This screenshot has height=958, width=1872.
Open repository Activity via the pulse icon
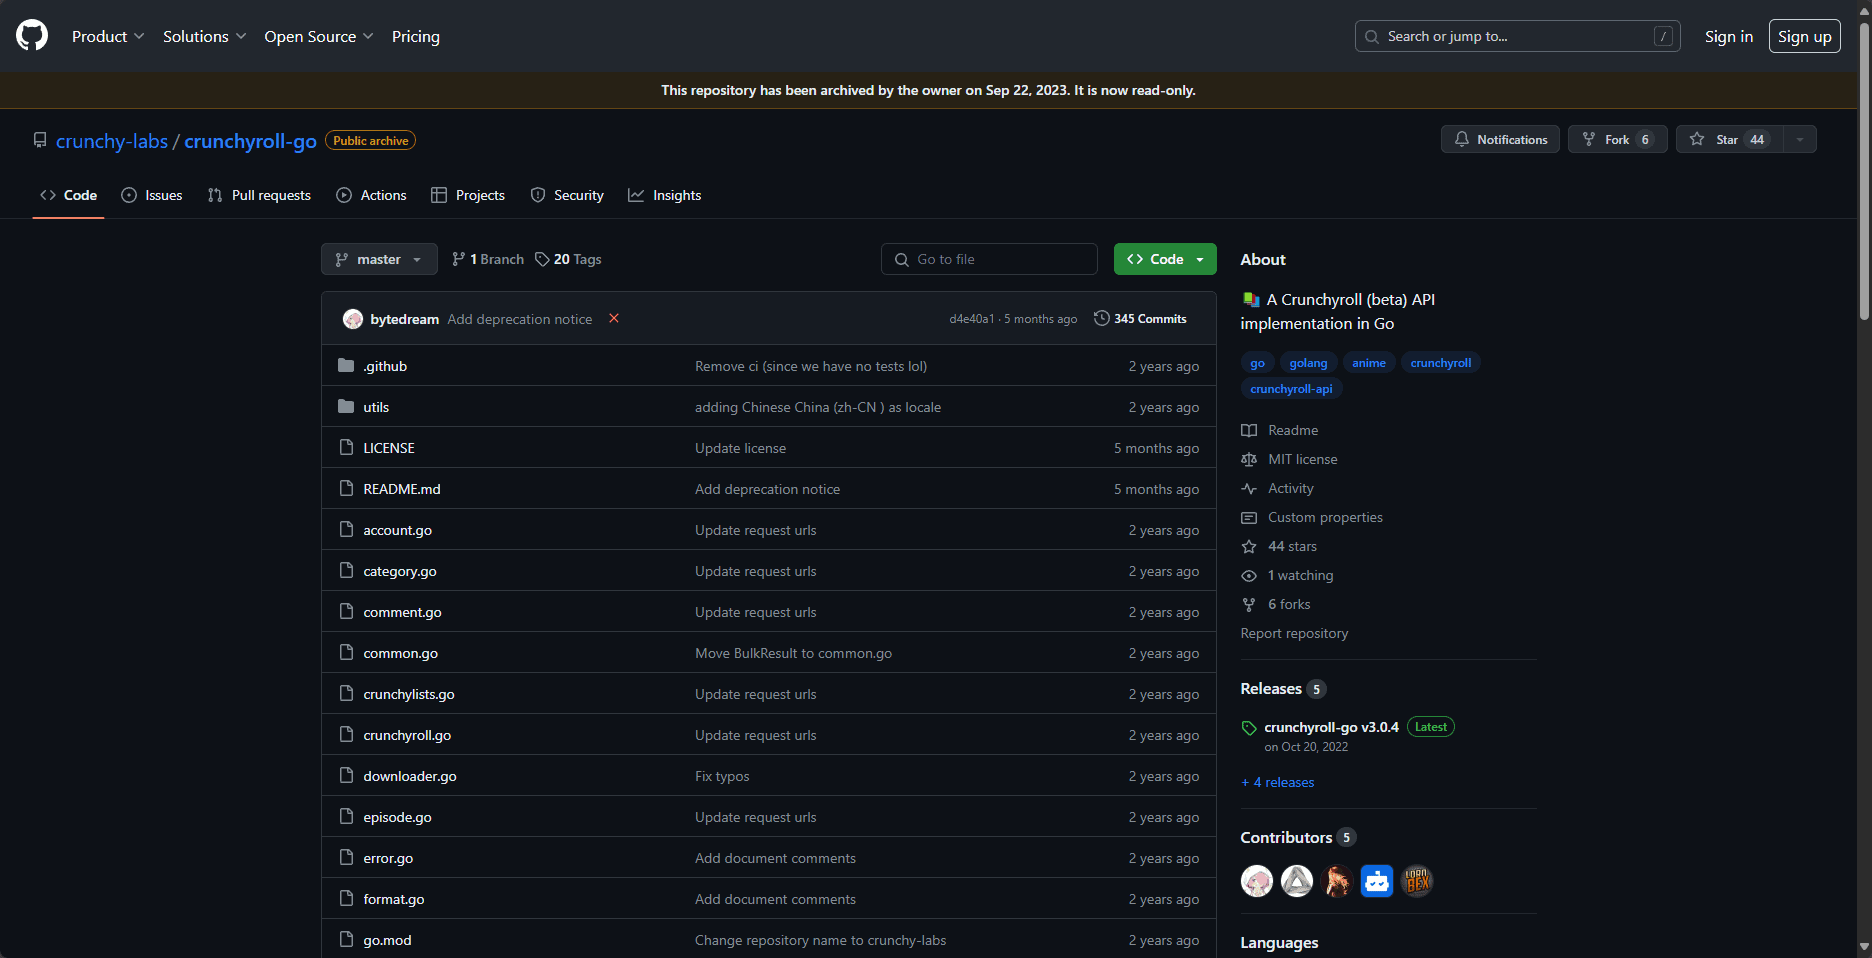(x=1248, y=488)
